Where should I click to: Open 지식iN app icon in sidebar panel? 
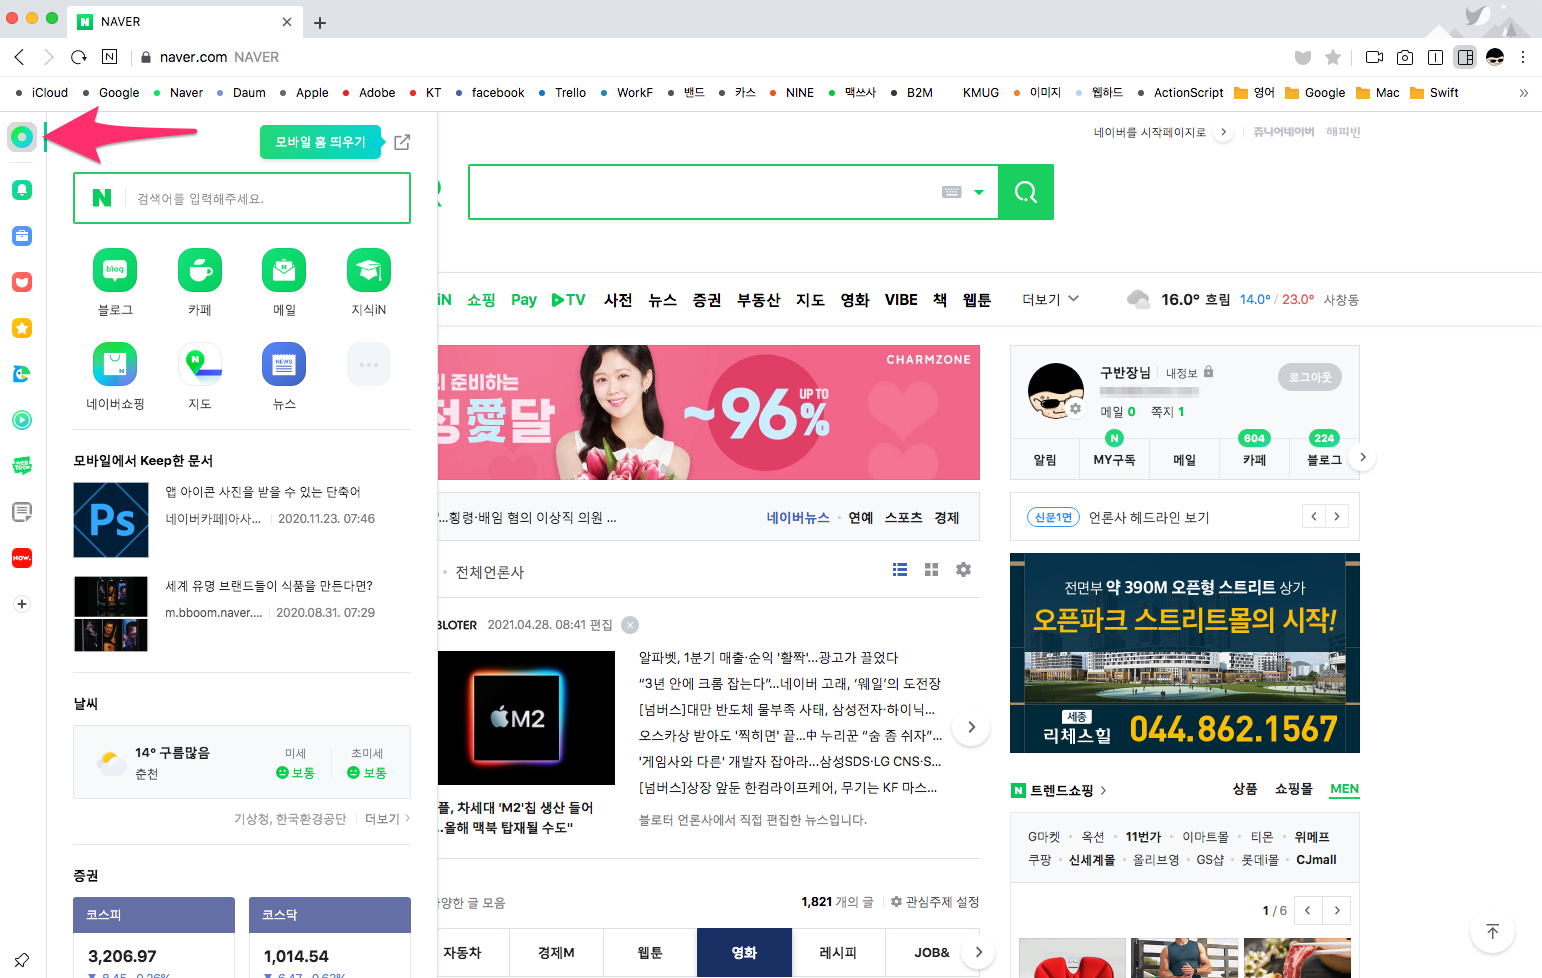click(369, 270)
